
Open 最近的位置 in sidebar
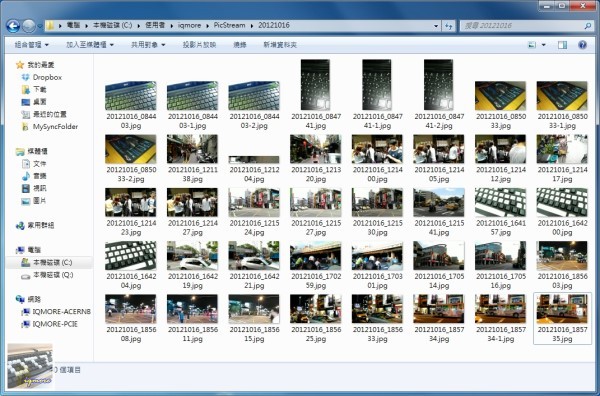(44, 114)
